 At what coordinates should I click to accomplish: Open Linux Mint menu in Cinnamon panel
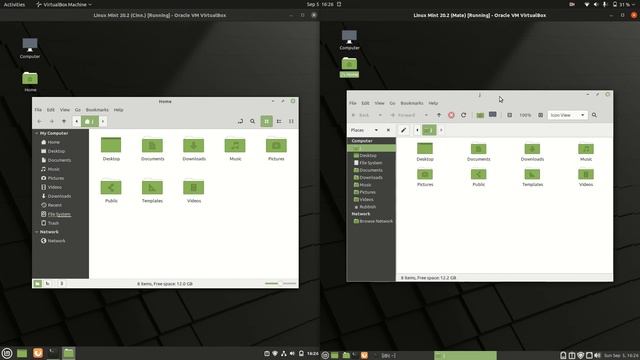coord(7,353)
